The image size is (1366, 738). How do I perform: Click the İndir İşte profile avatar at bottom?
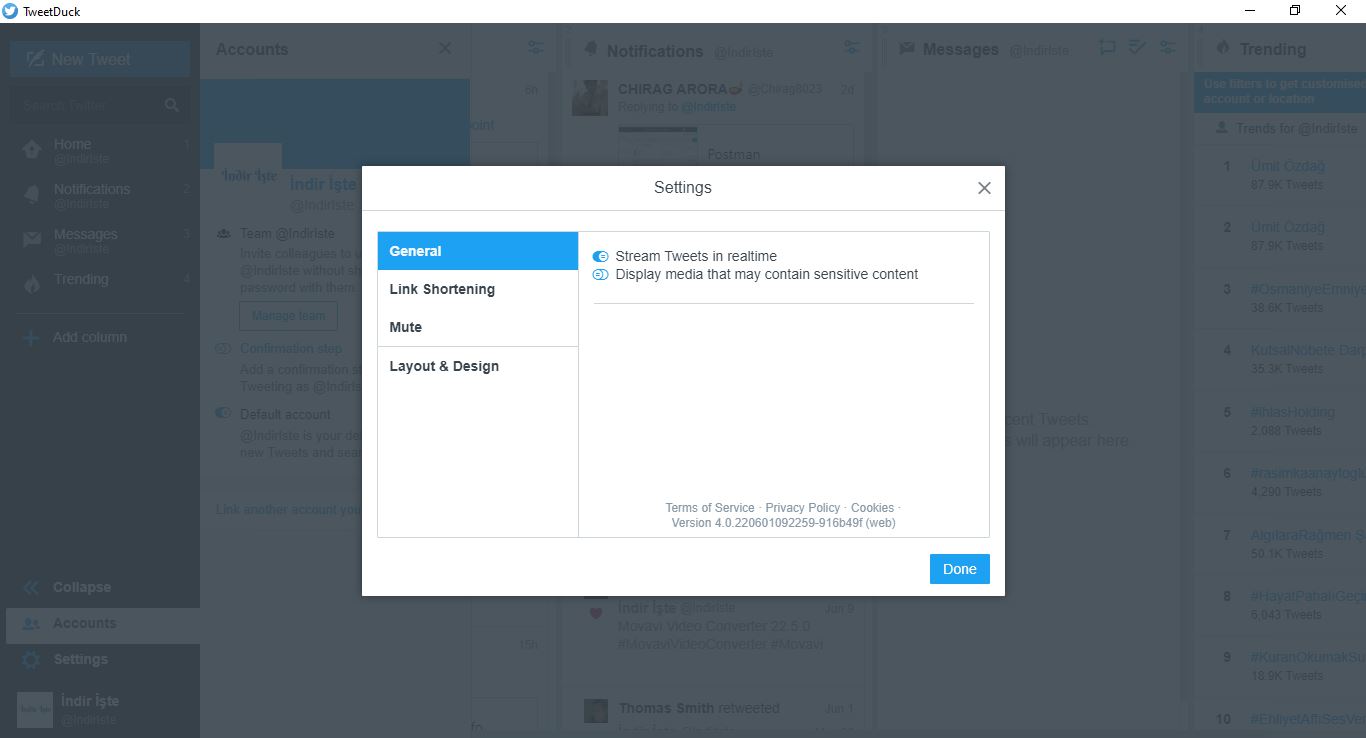click(x=35, y=709)
